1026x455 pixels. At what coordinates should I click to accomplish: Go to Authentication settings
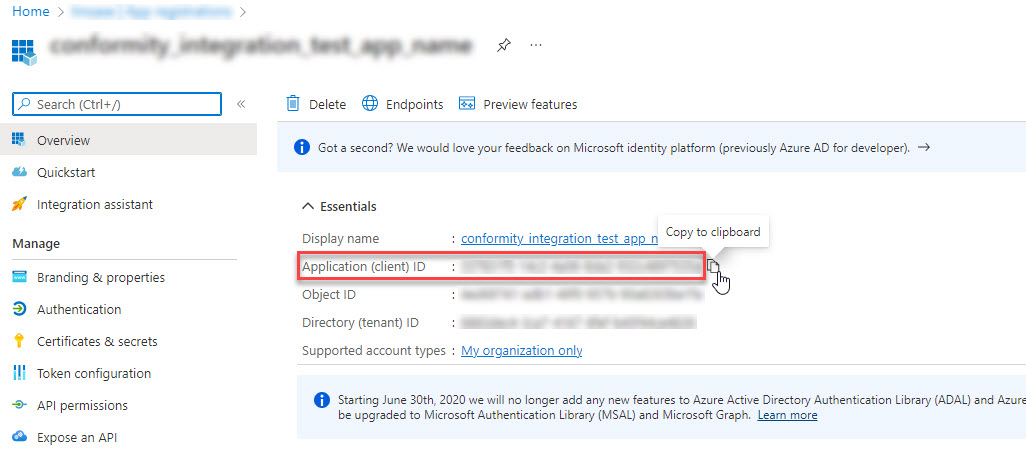pyautogui.click(x=79, y=309)
